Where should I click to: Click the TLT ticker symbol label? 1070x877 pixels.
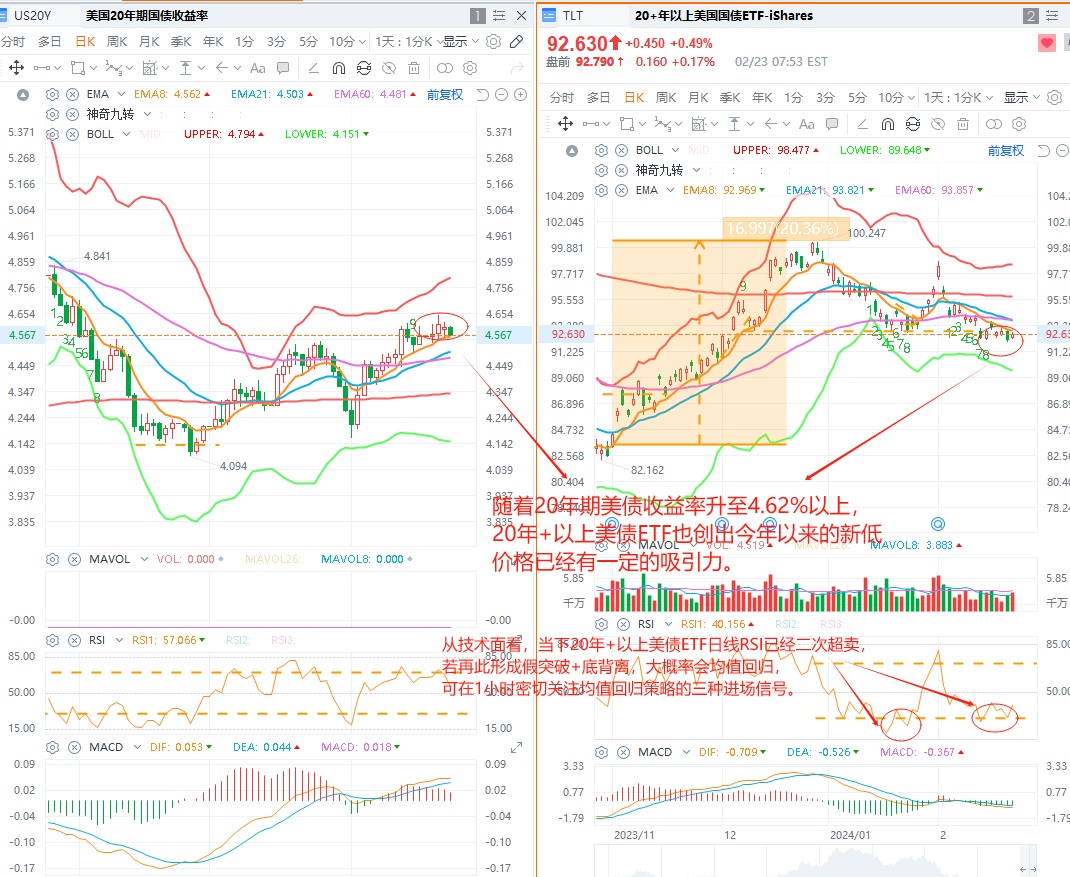pos(573,16)
